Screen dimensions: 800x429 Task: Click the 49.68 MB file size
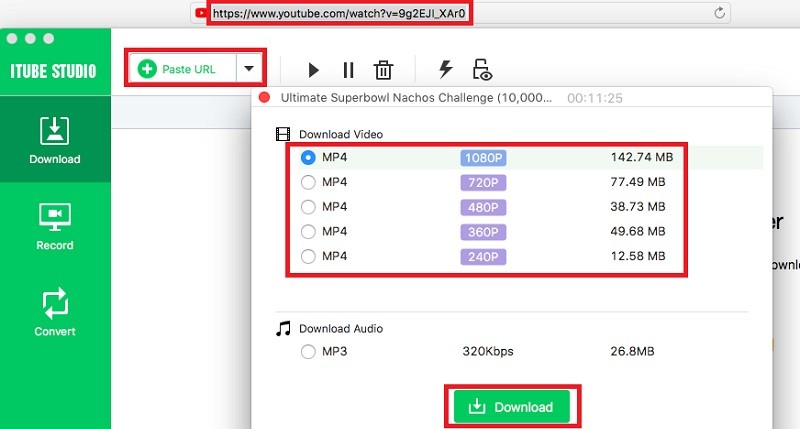point(638,232)
